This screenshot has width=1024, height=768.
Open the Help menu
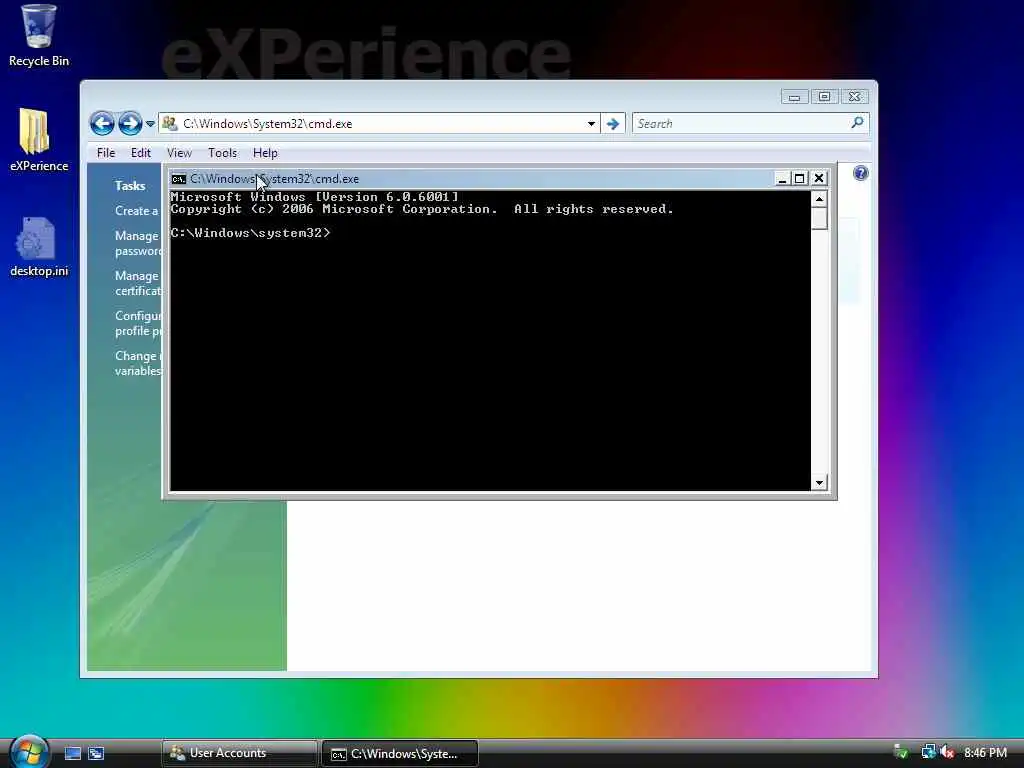coord(265,153)
